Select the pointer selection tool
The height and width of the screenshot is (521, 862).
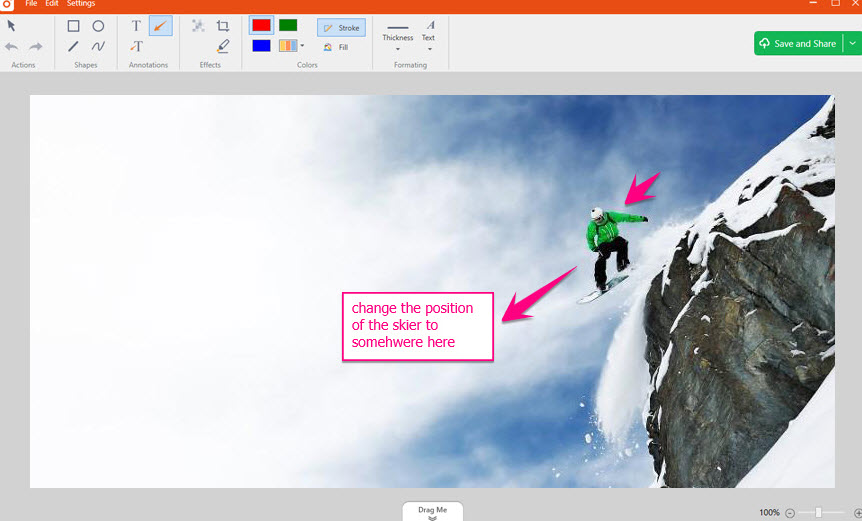12,25
